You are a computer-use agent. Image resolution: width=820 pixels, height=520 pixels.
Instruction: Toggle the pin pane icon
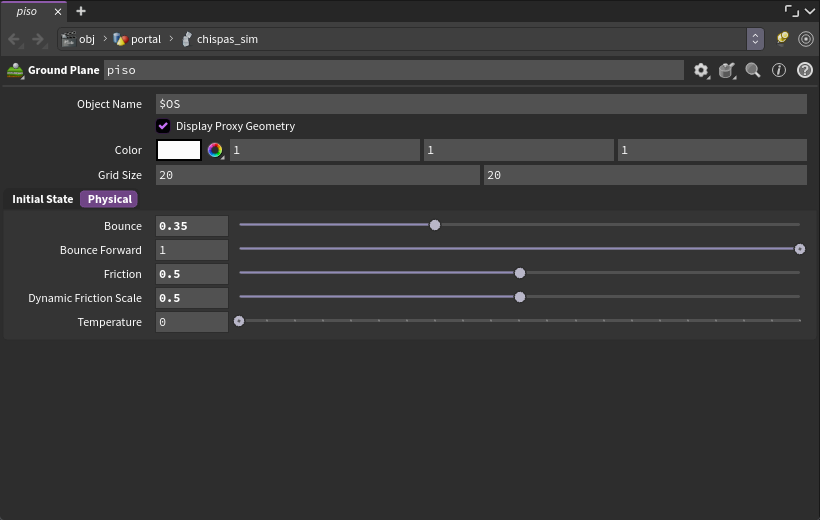[782, 39]
